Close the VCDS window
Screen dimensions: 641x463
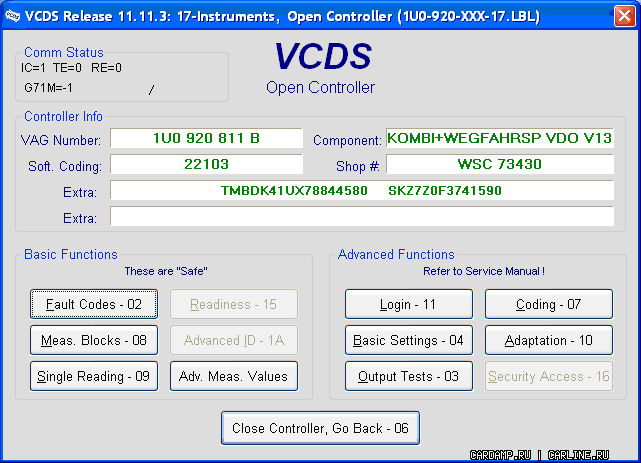625,16
